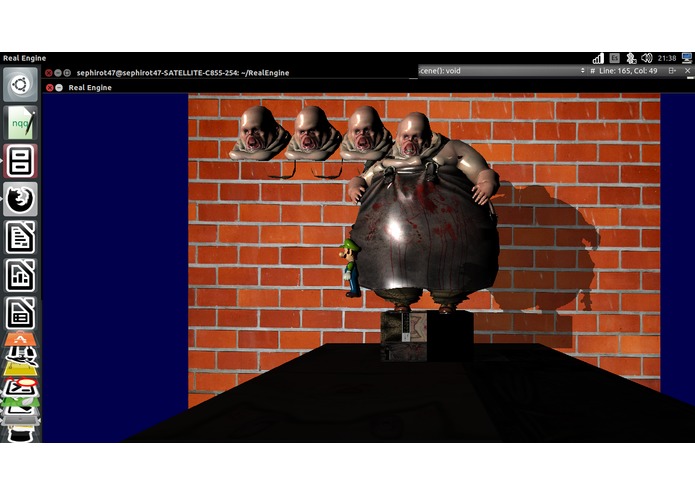Open the editor split view dropdown

[x=672, y=71]
